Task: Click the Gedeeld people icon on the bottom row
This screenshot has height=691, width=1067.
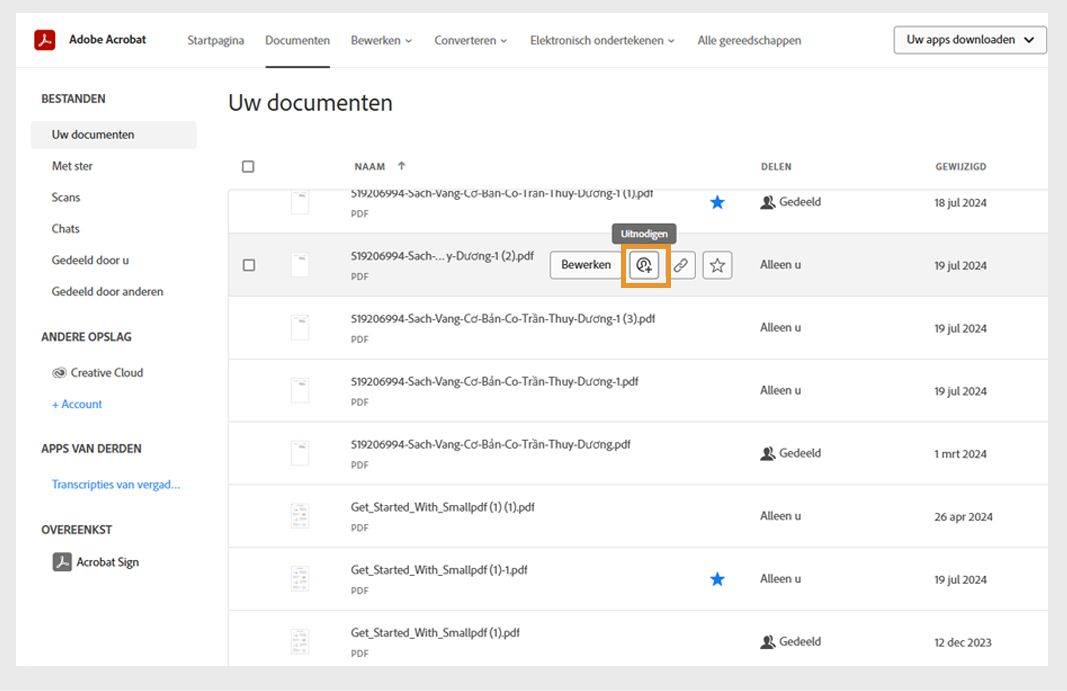Action: pos(766,641)
